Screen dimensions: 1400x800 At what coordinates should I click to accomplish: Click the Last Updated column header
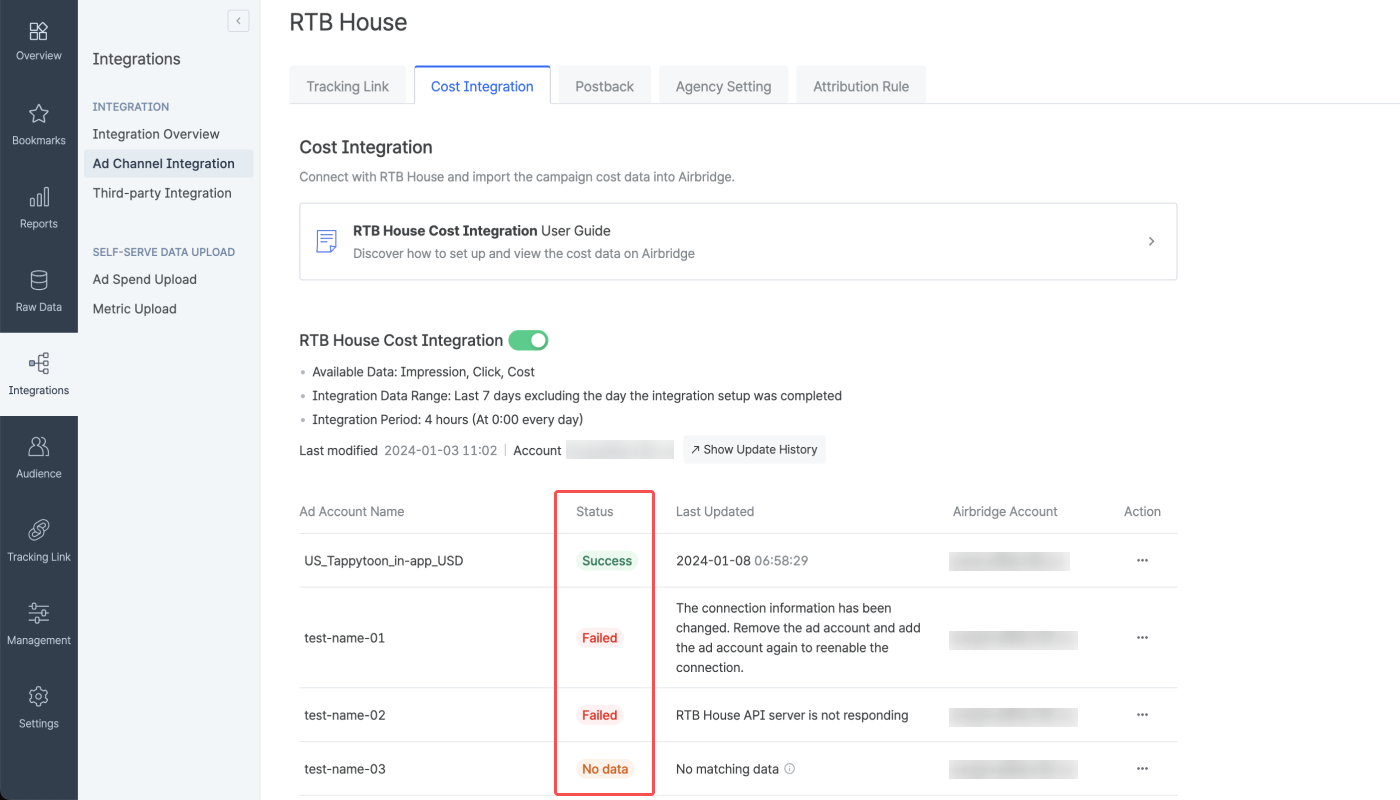pyautogui.click(x=715, y=511)
